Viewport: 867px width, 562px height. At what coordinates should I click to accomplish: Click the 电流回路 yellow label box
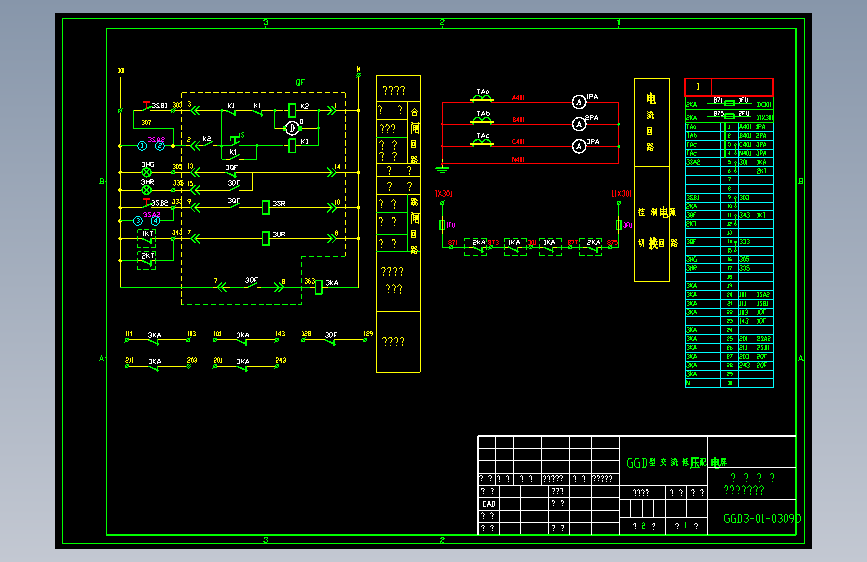coord(652,122)
